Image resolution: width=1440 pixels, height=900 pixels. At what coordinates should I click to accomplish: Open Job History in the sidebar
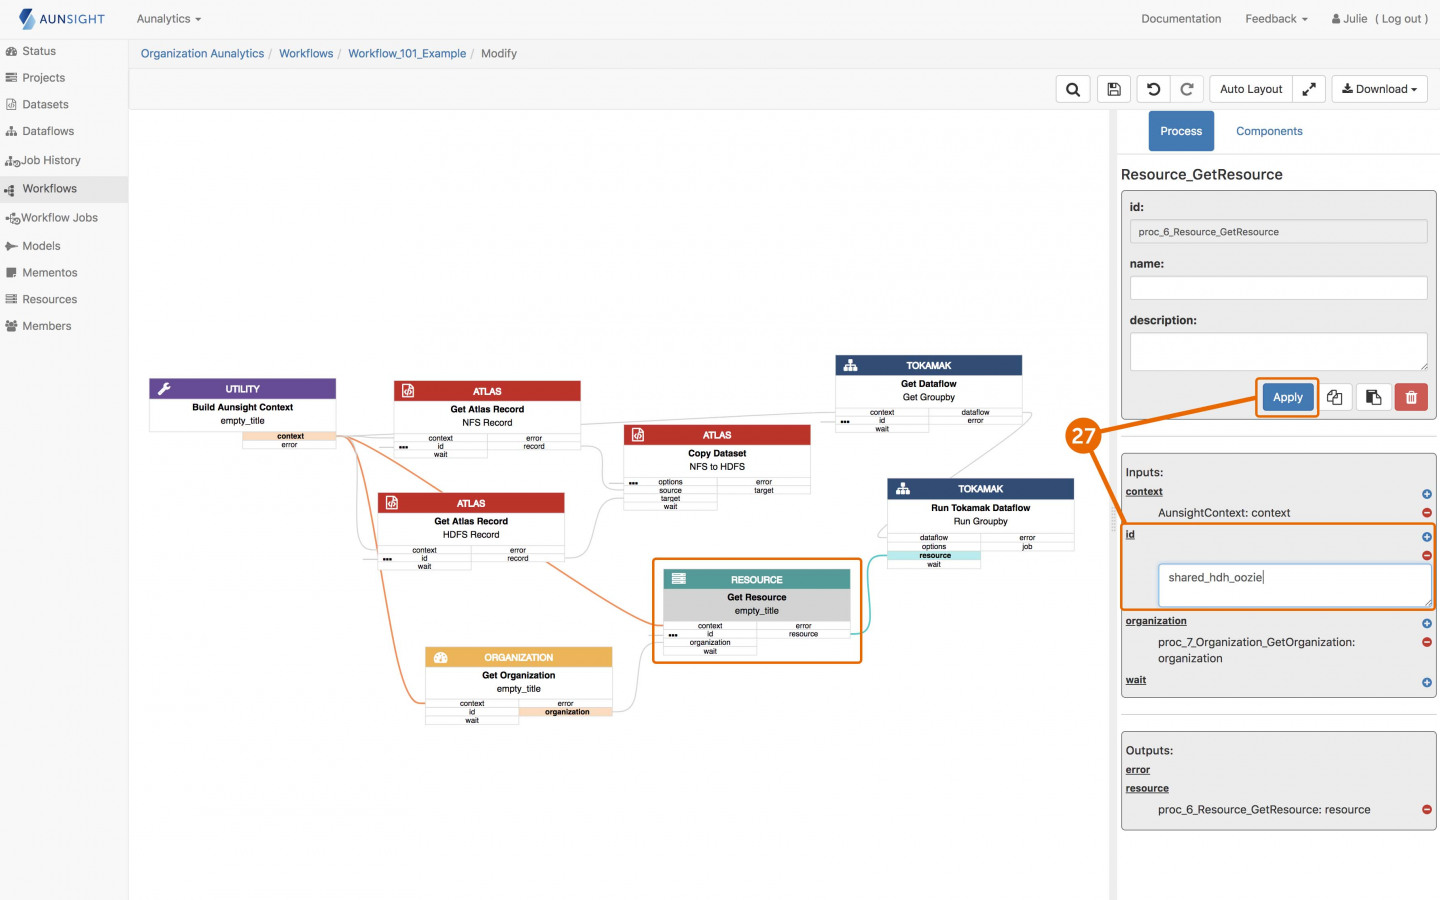click(51, 160)
